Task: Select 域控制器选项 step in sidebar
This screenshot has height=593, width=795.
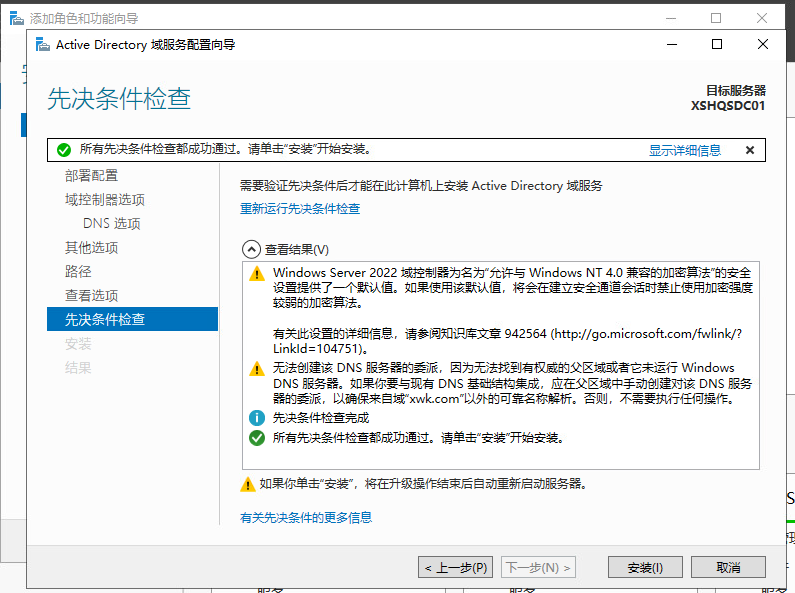Action: tap(105, 199)
